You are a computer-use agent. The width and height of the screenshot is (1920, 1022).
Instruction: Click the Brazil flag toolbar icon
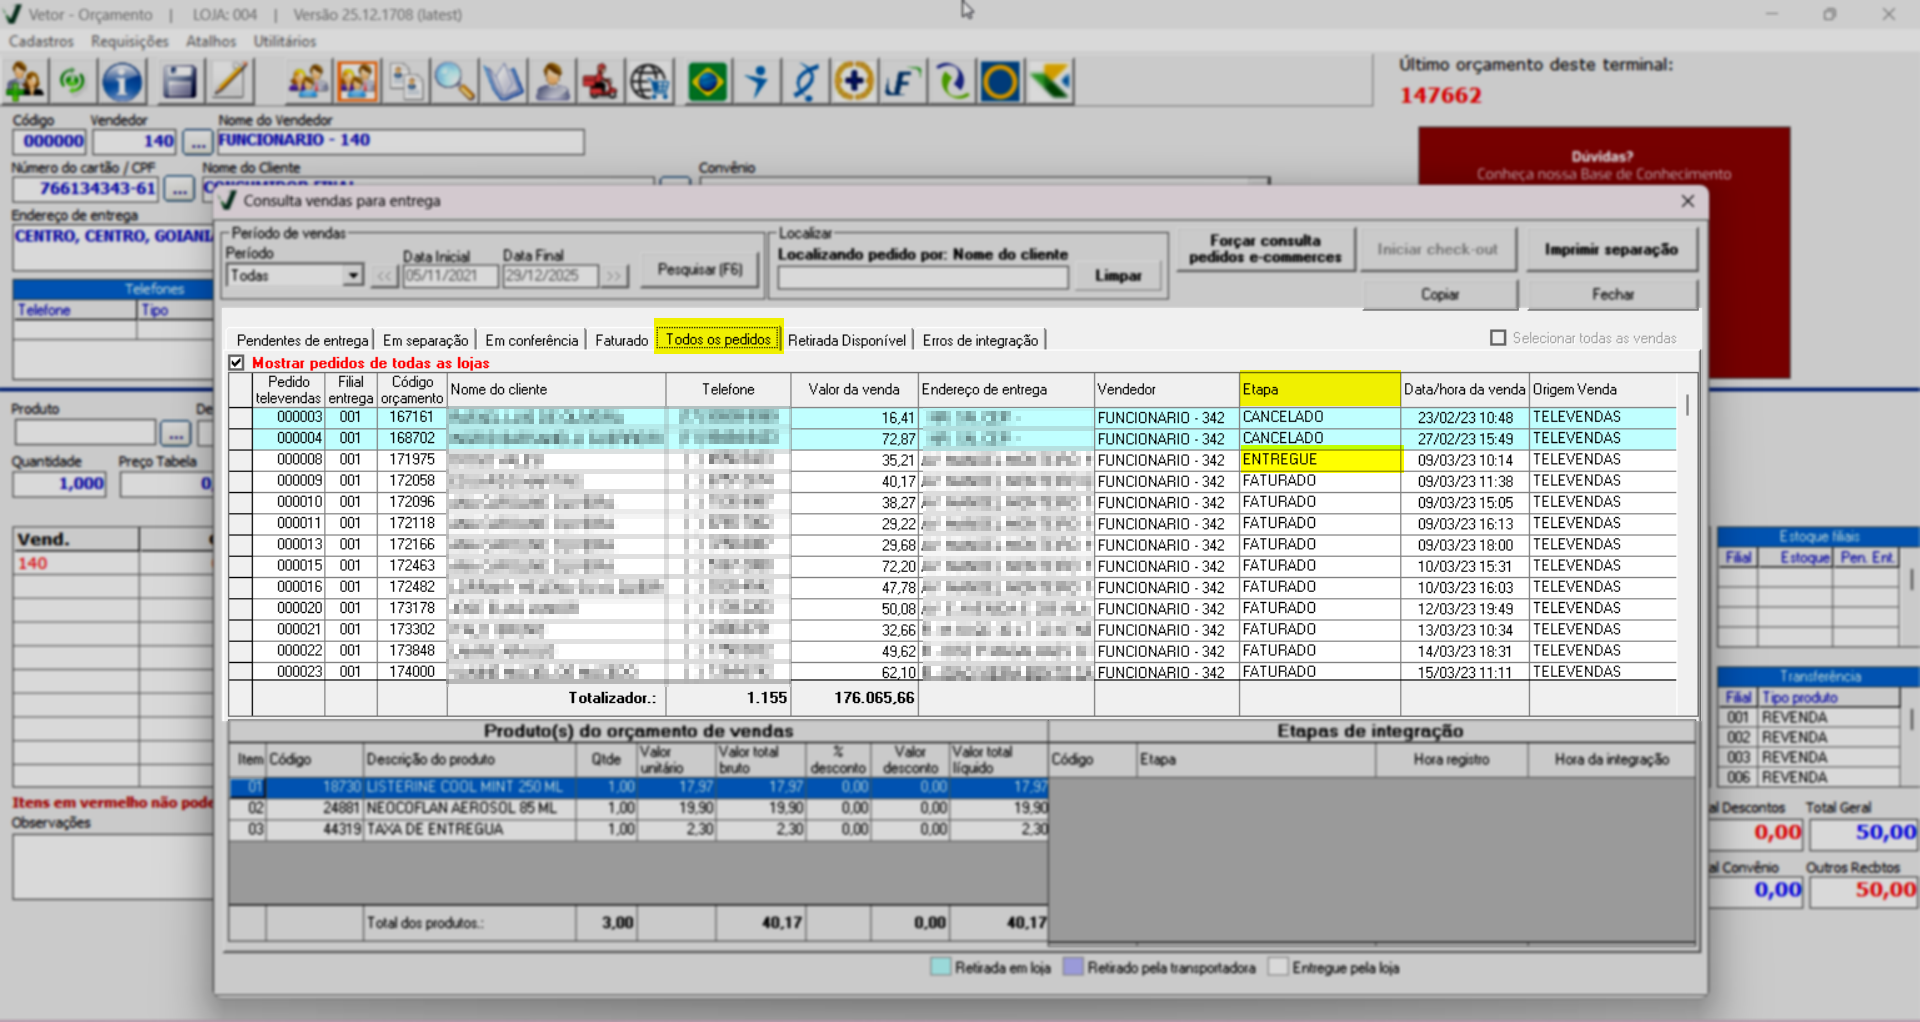707,82
